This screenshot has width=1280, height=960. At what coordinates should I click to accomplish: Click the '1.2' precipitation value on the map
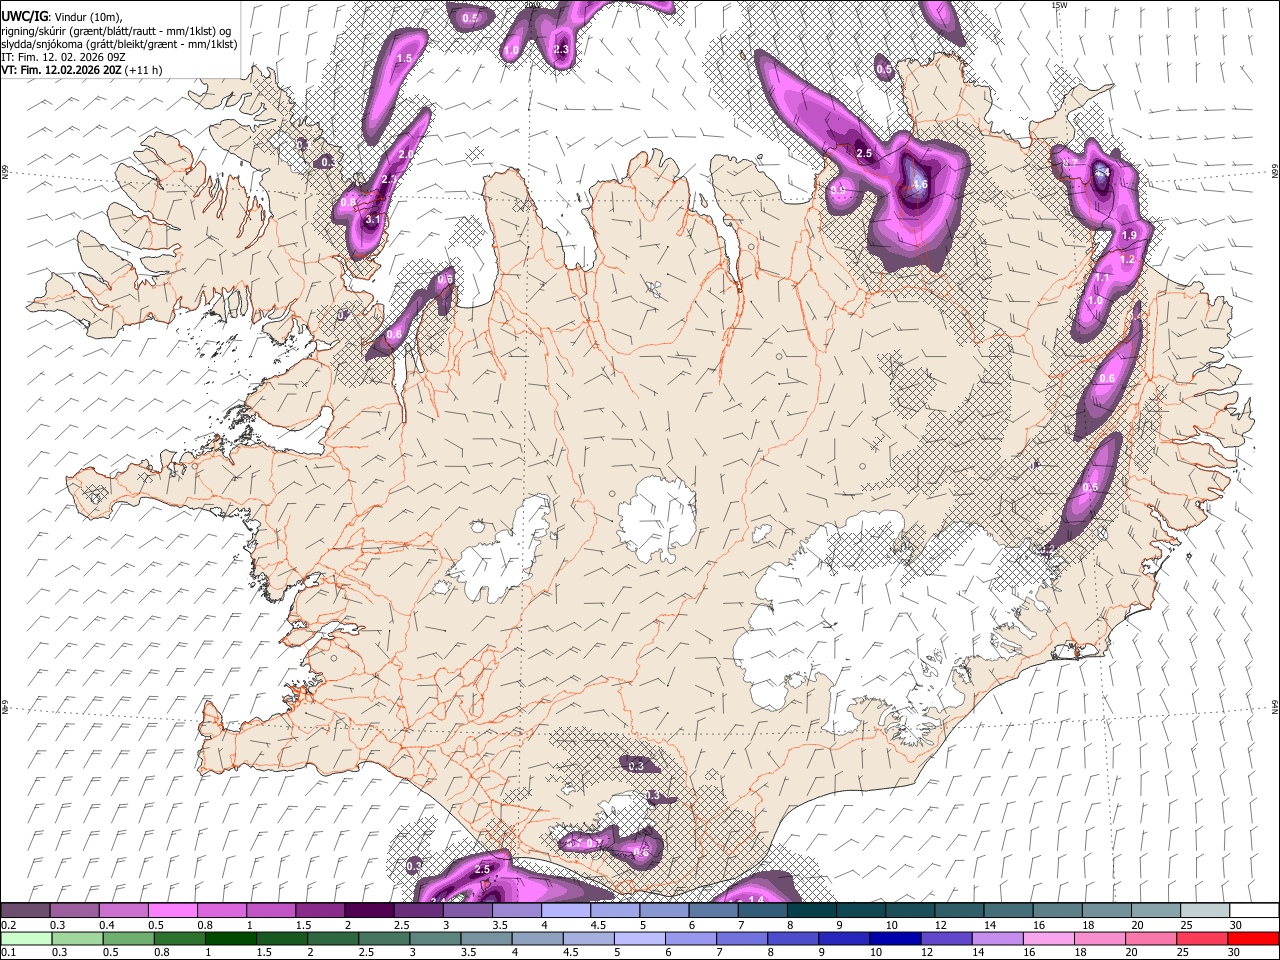[x=1127, y=259]
